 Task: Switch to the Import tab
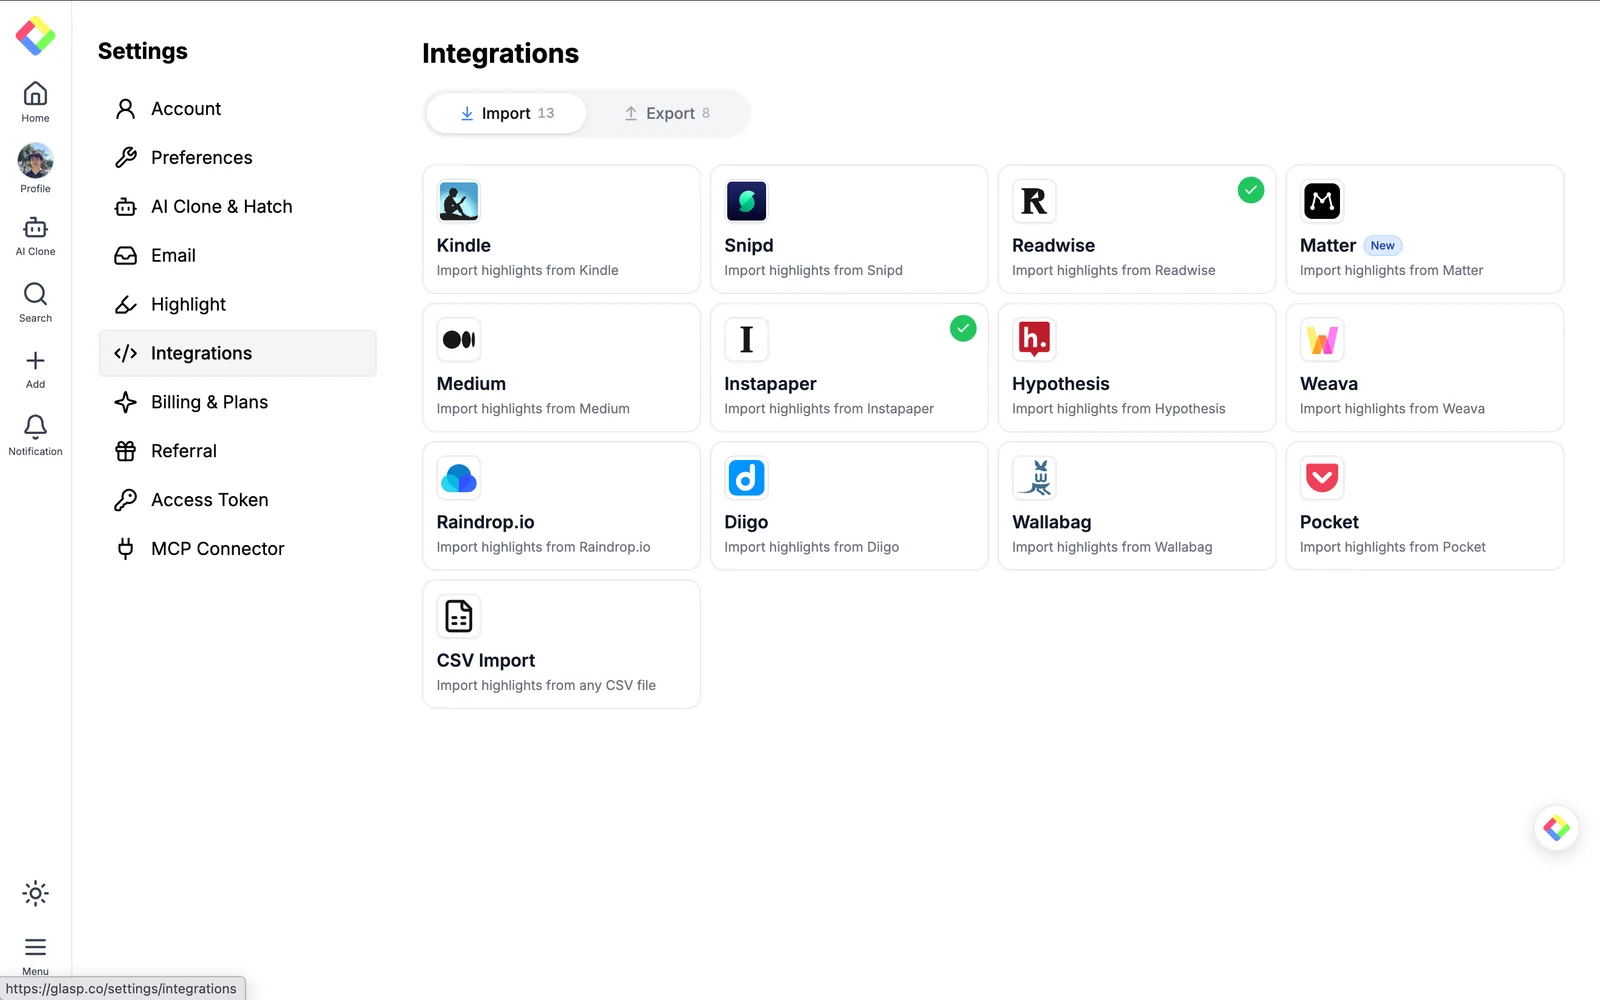[x=506, y=113]
